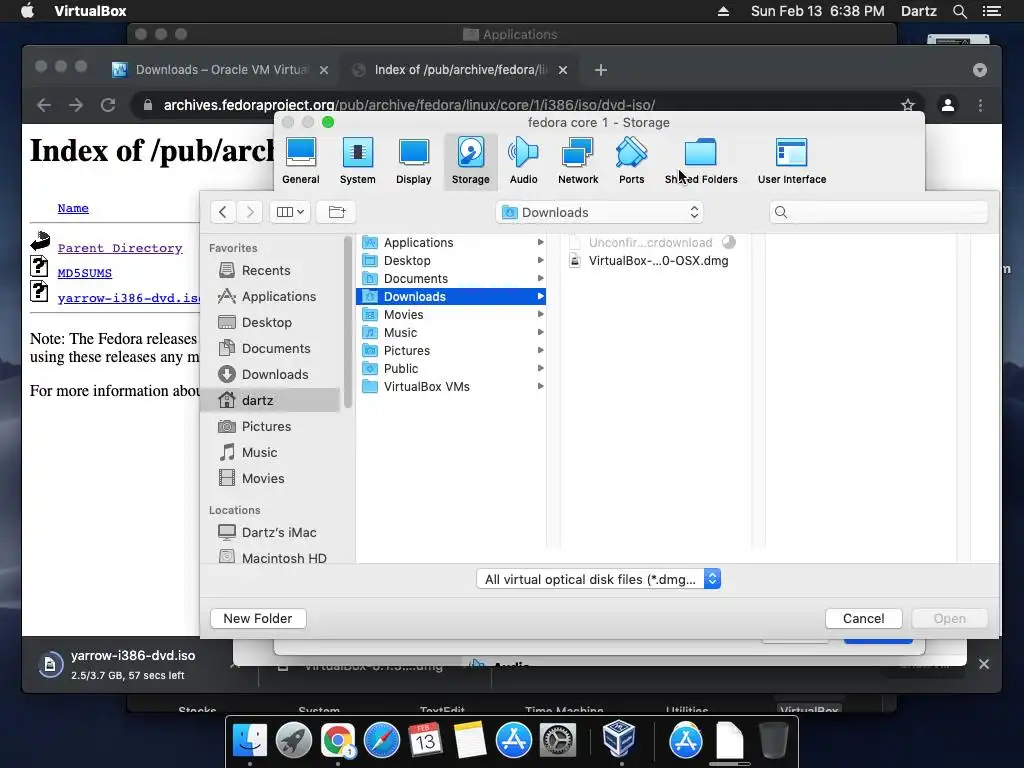Open Documents folder in column list
1024x768 pixels.
(451, 279)
